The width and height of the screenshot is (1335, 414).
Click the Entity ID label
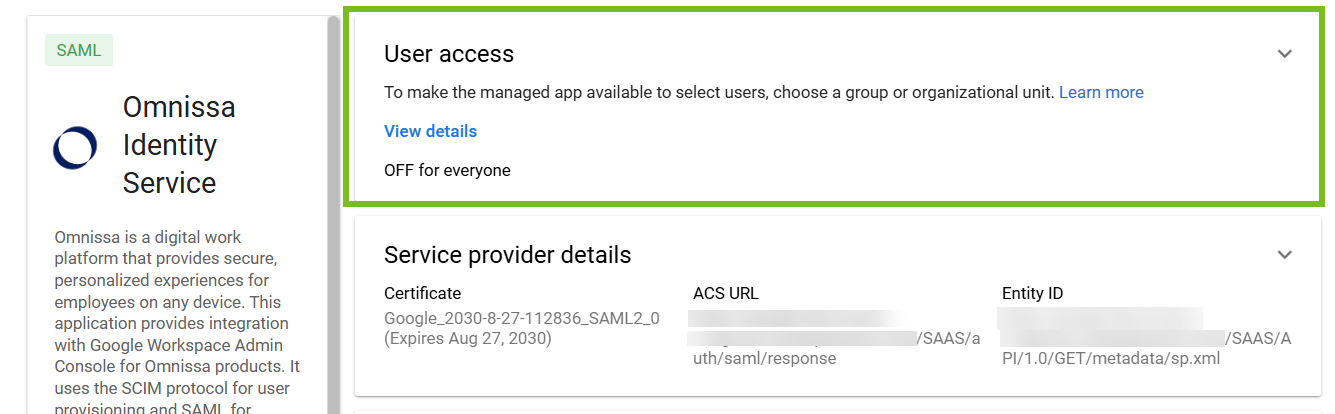tap(1033, 293)
